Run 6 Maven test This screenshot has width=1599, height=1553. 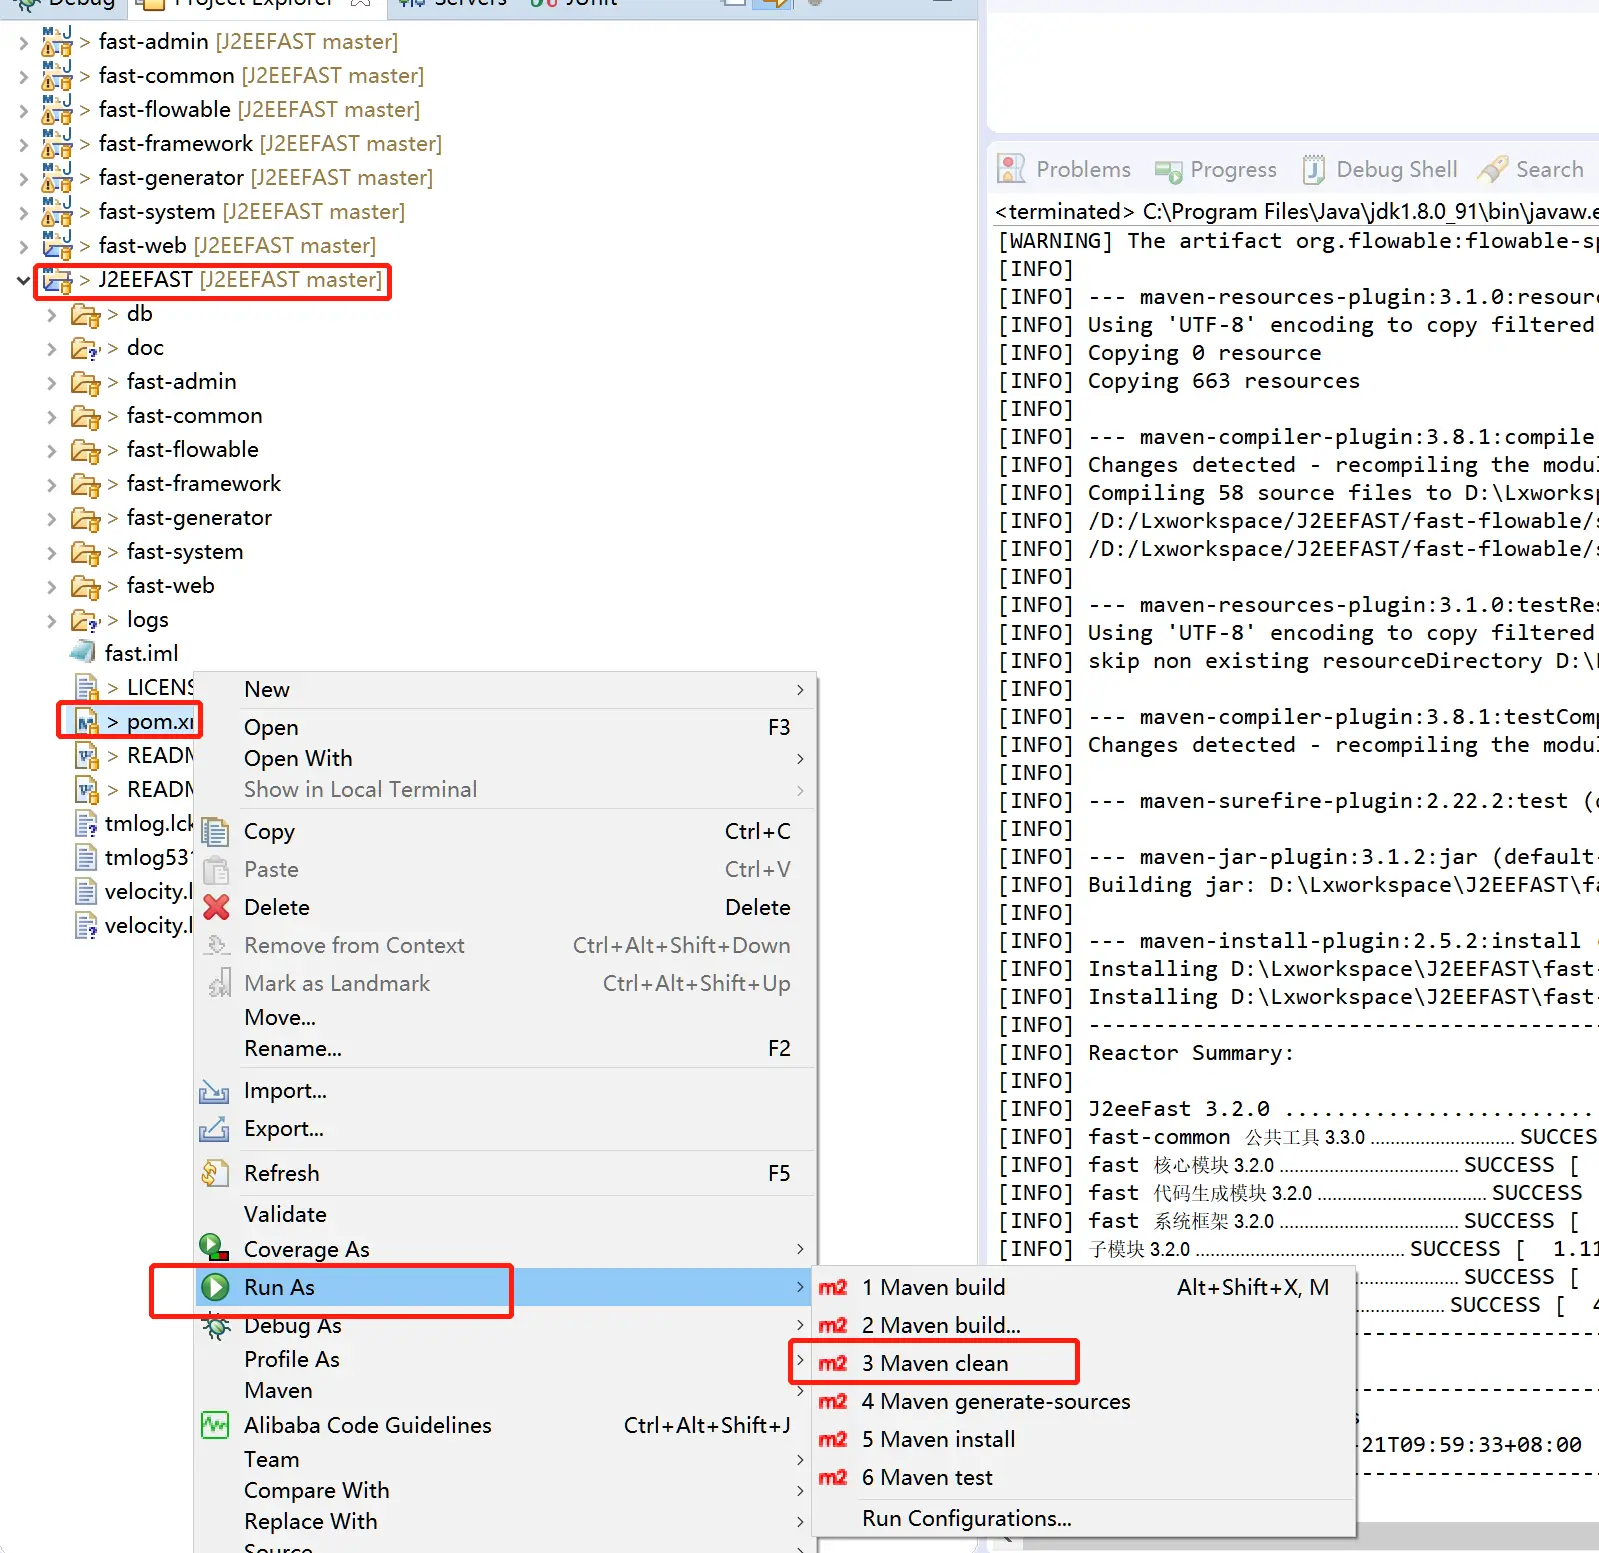click(1083, 1478)
